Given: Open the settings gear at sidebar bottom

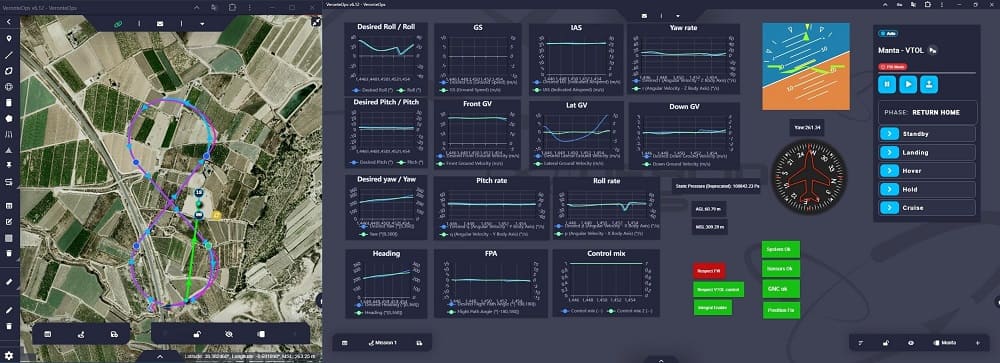Looking at the screenshot, I should point(9,355).
